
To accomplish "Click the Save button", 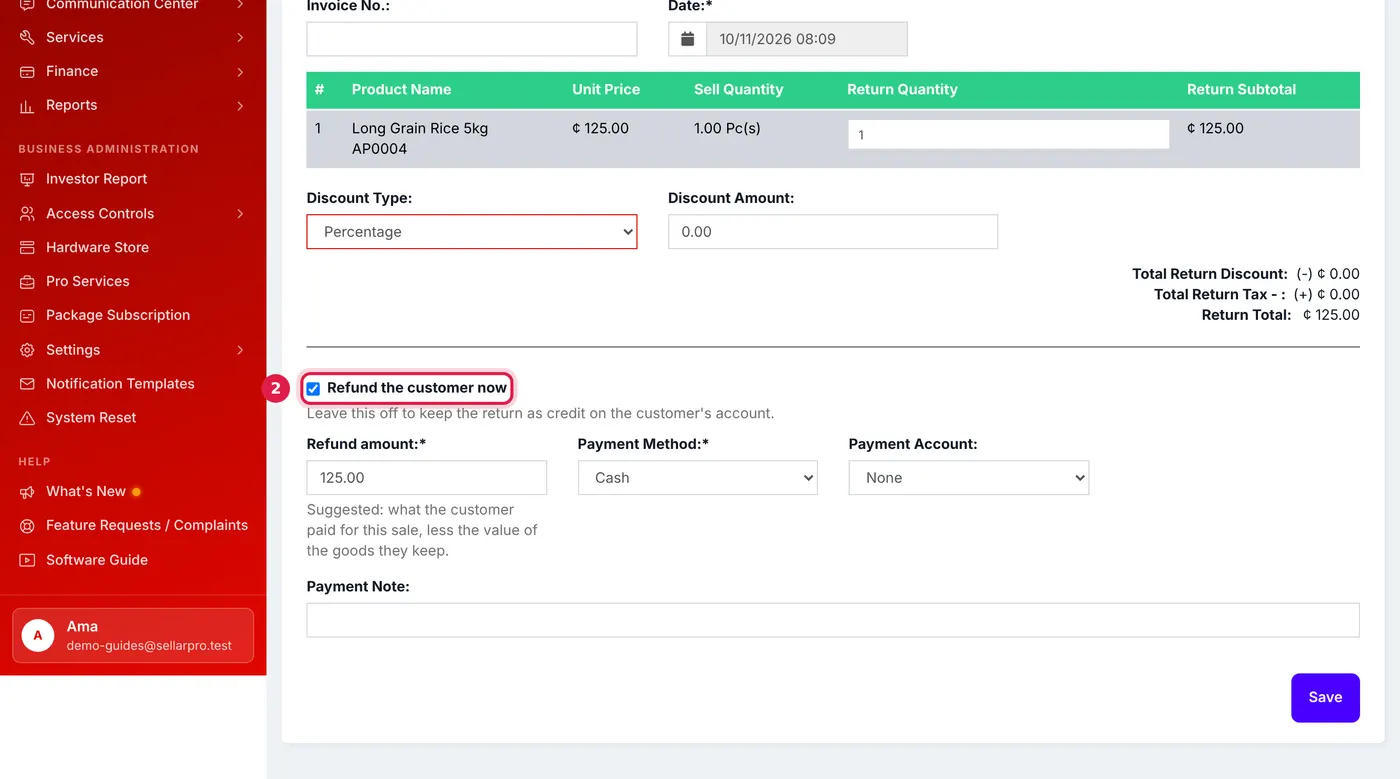I will tap(1325, 697).
